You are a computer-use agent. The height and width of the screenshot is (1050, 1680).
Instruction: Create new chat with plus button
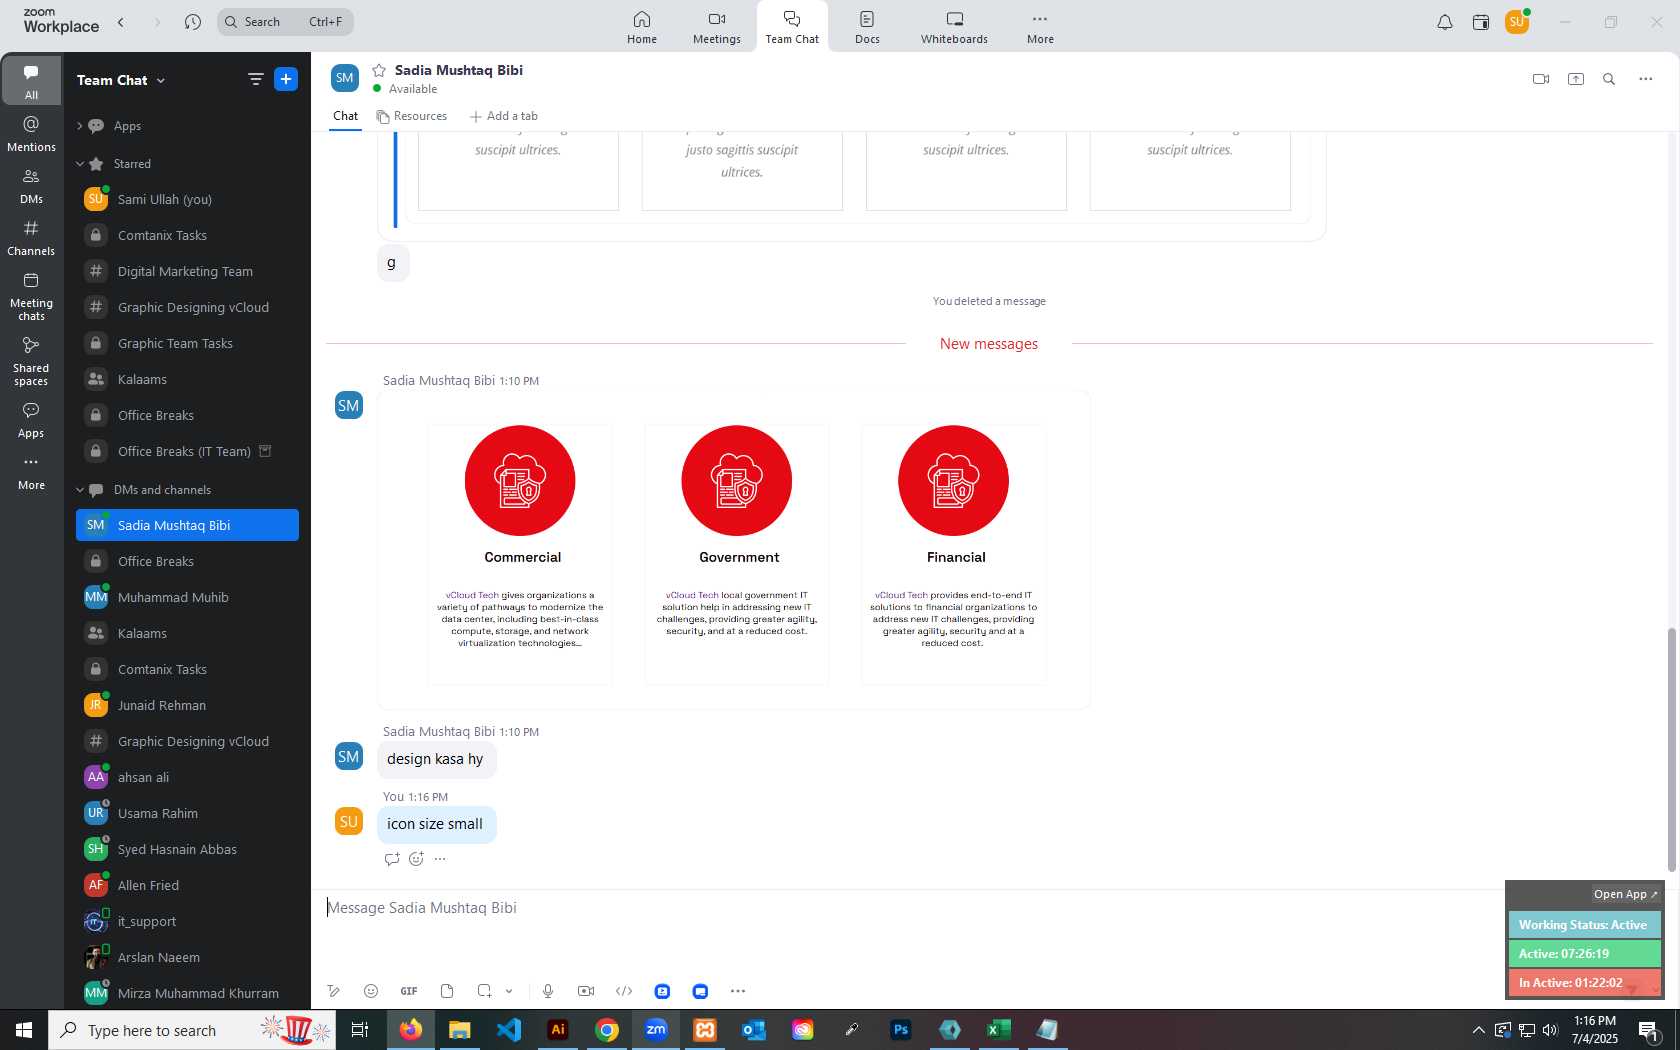[286, 79]
